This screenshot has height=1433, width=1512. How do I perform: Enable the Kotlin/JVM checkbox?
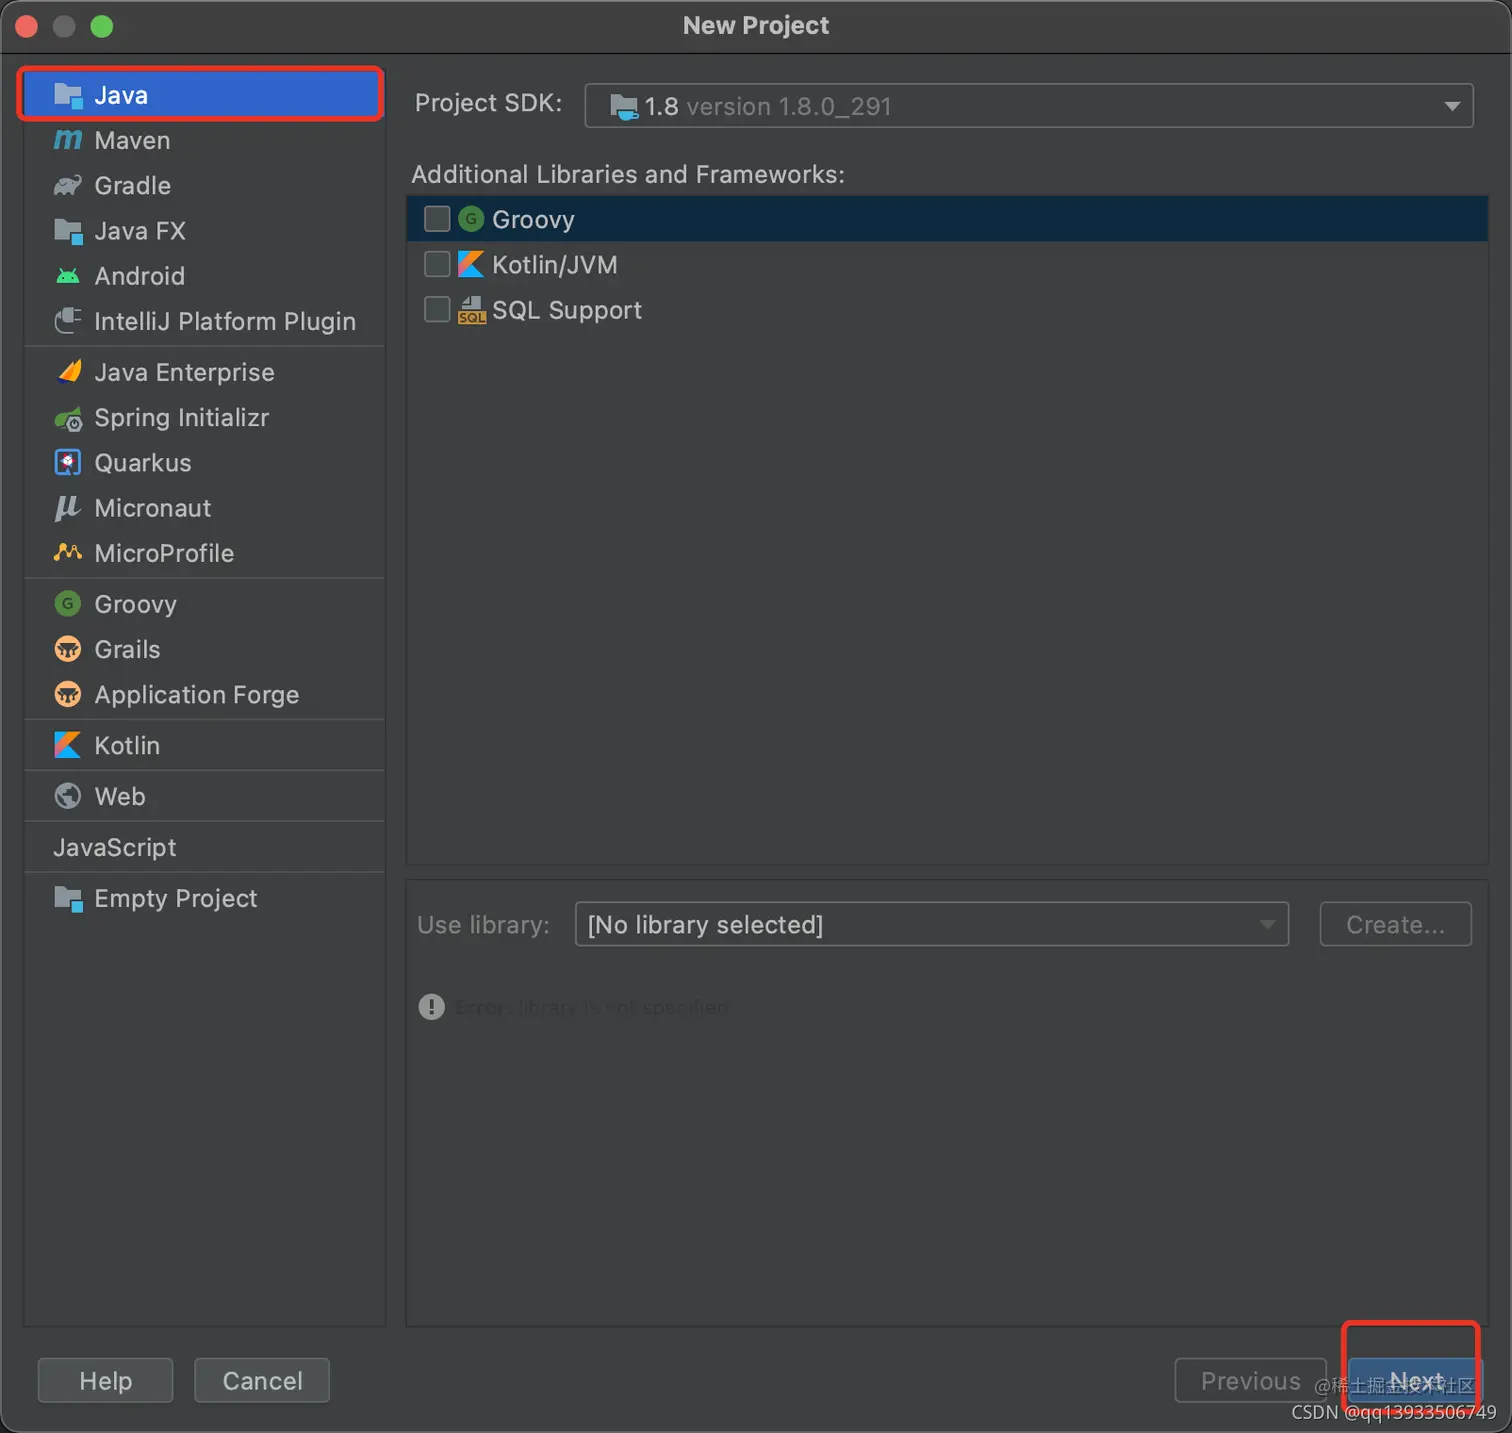(437, 264)
